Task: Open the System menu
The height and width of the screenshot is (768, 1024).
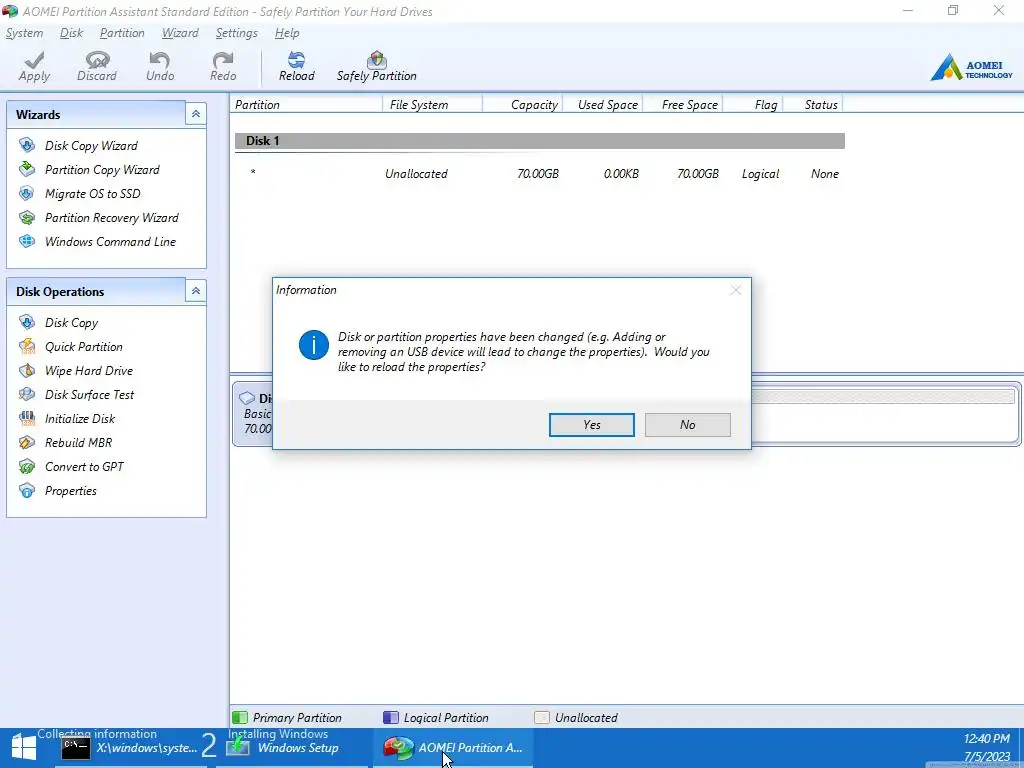Action: [24, 33]
